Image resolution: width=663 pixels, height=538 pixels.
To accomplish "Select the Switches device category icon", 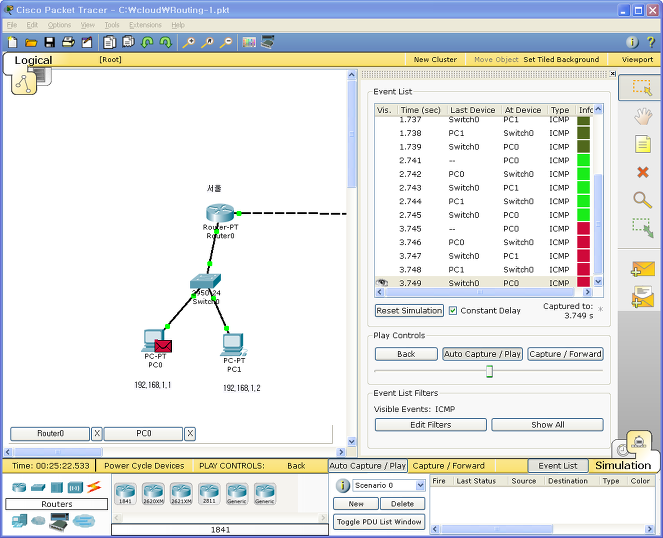I will (x=38, y=488).
